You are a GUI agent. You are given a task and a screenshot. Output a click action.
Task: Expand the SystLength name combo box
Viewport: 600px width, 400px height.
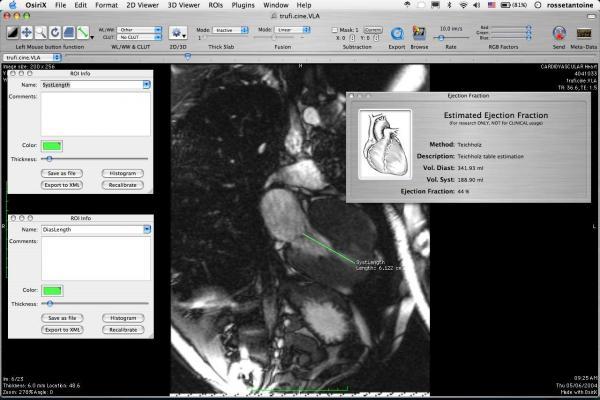pyautogui.click(x=145, y=86)
